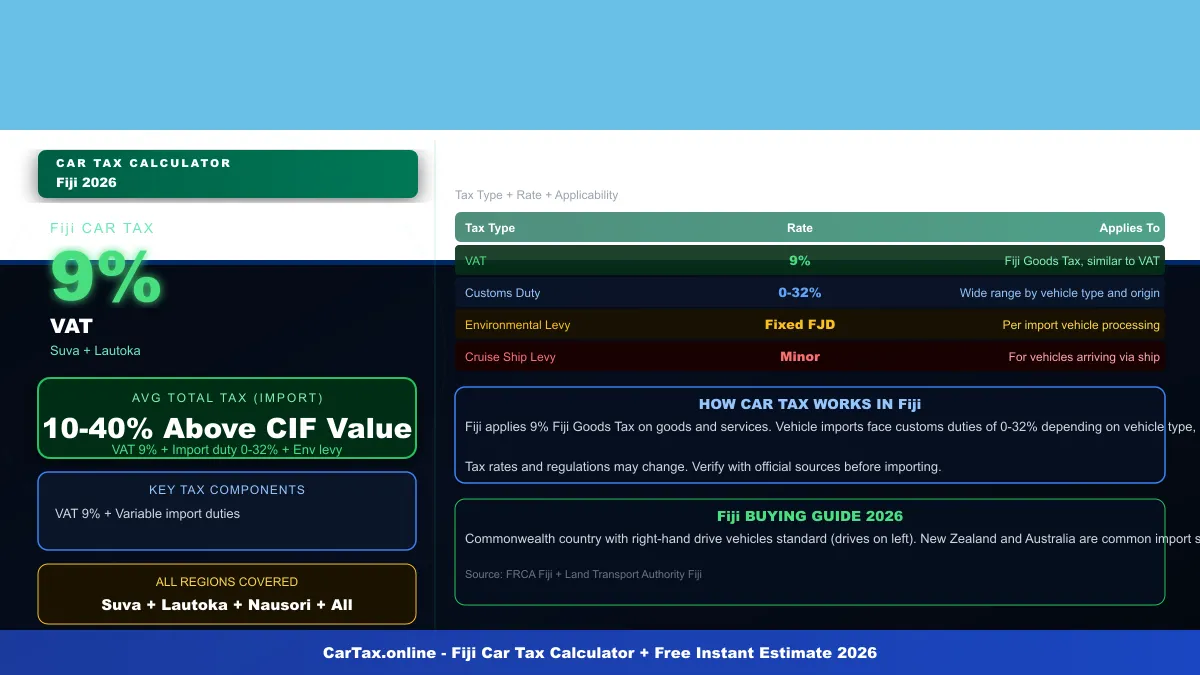Click the Car Tax Calculator Fiji 2026 banner
Viewport: 1200px width, 675px height.
click(228, 173)
